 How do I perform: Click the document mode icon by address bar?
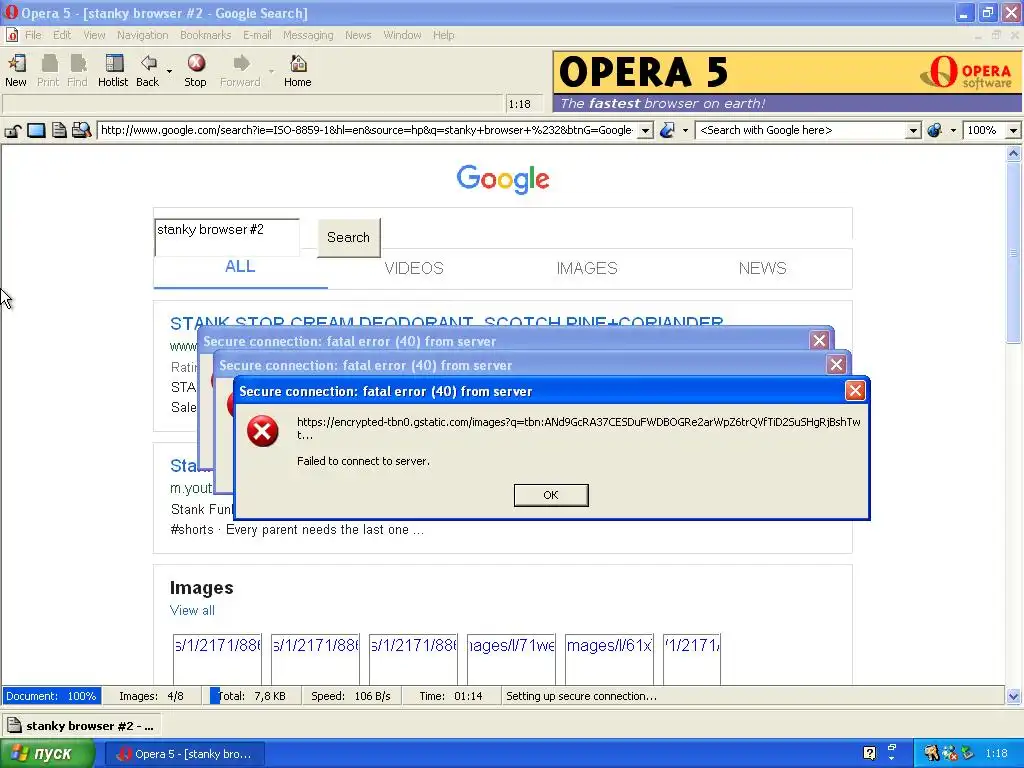pos(59,130)
